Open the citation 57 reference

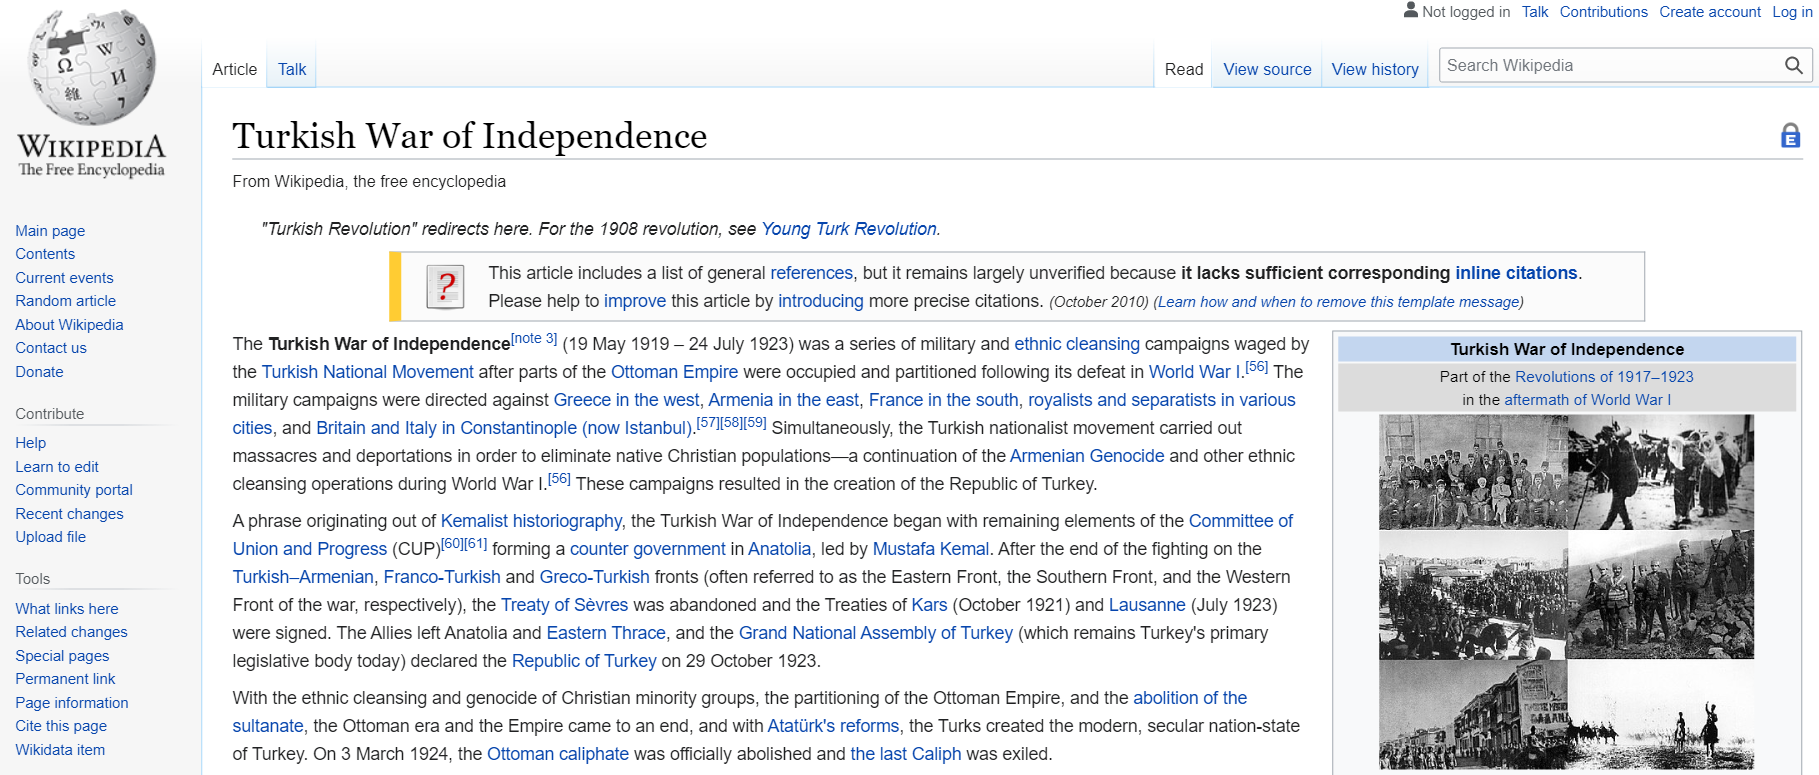[707, 423]
